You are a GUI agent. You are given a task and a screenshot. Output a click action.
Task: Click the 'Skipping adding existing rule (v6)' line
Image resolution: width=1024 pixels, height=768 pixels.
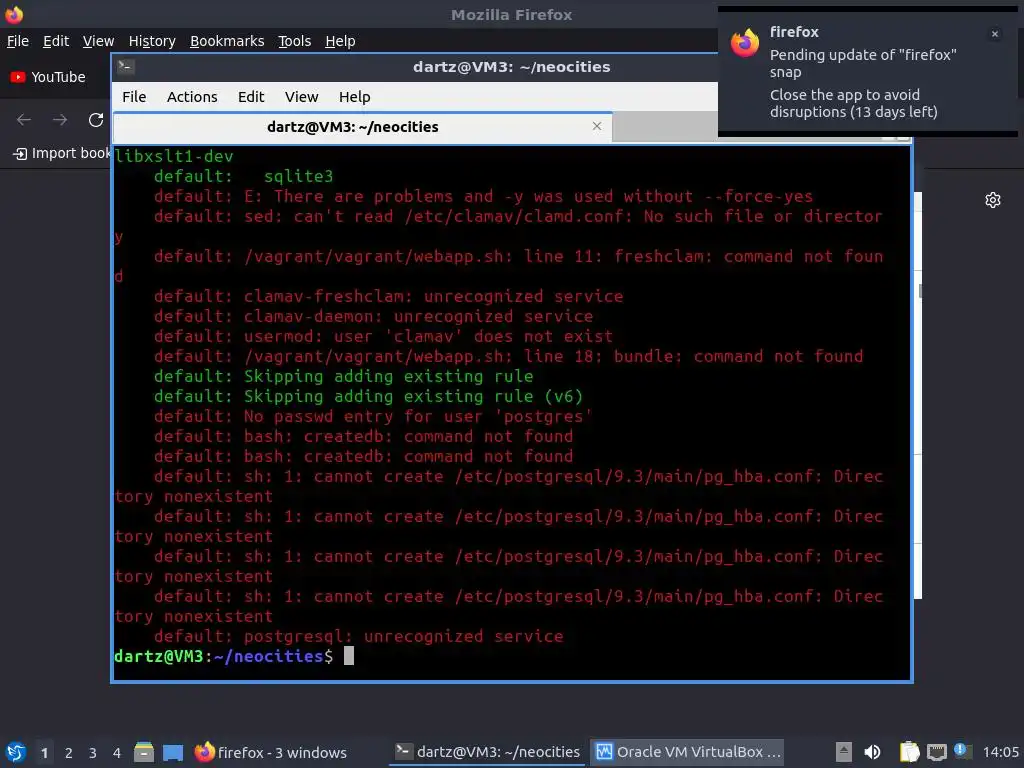click(x=368, y=396)
